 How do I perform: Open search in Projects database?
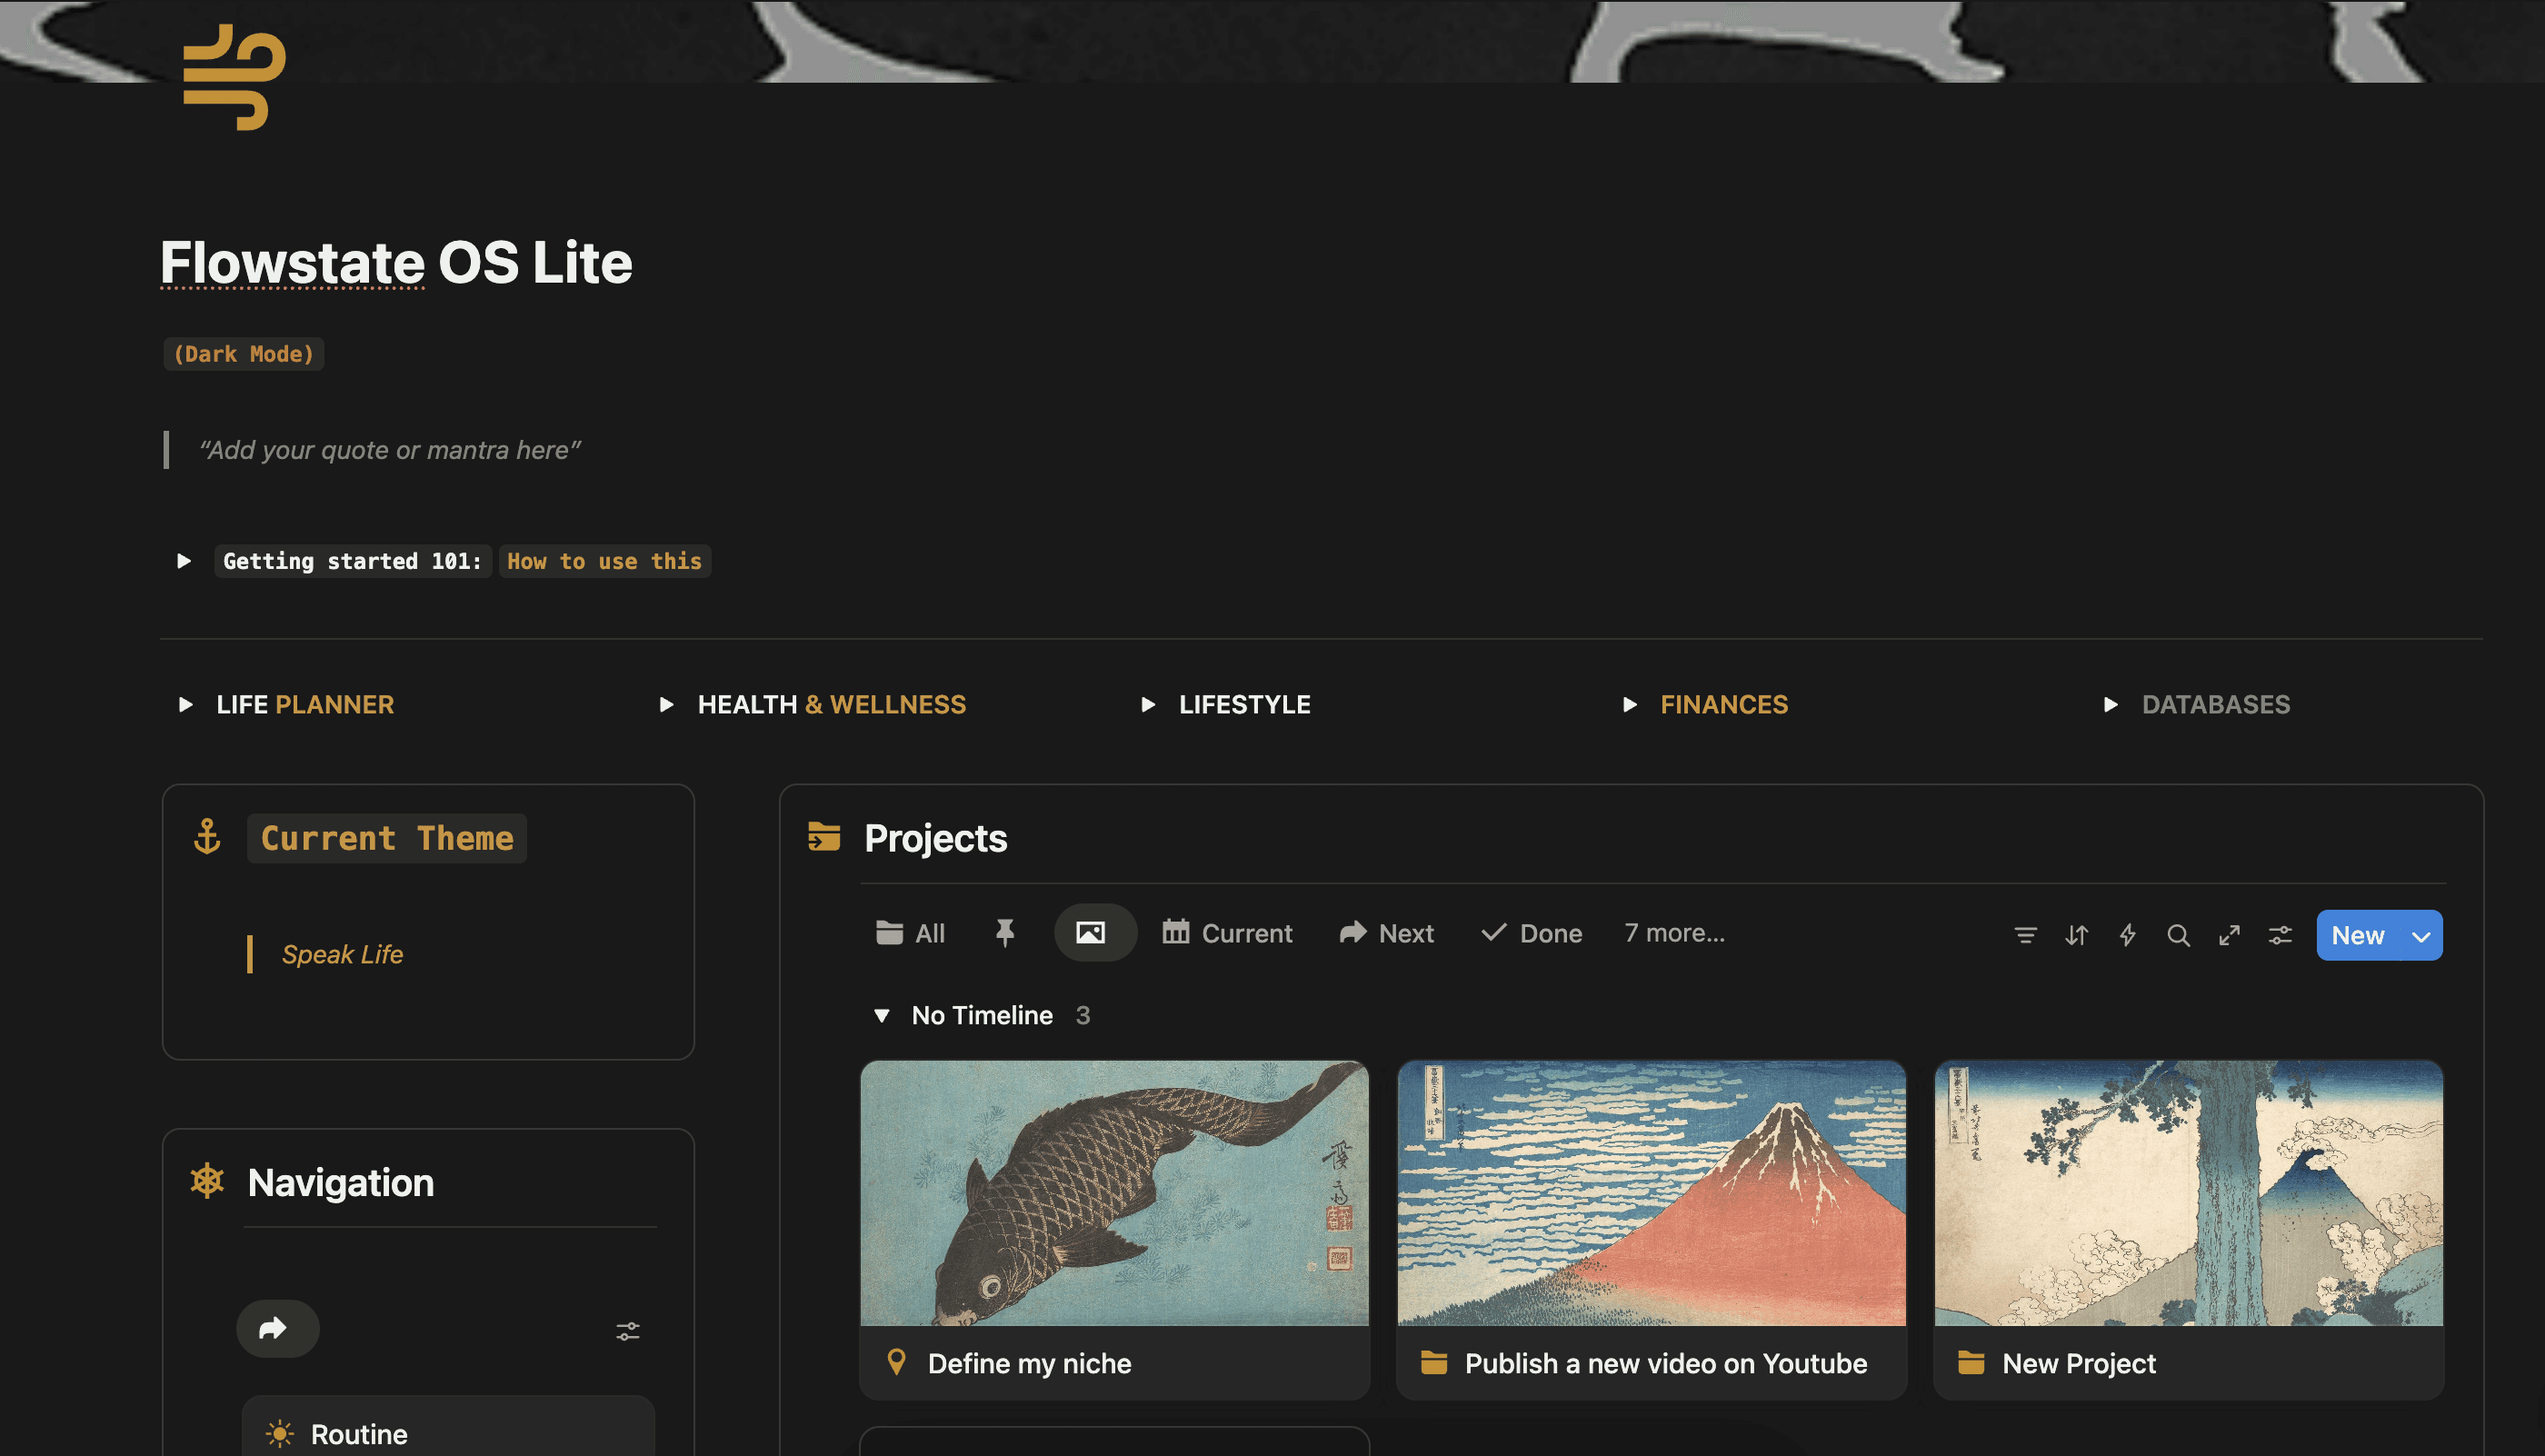2178,935
